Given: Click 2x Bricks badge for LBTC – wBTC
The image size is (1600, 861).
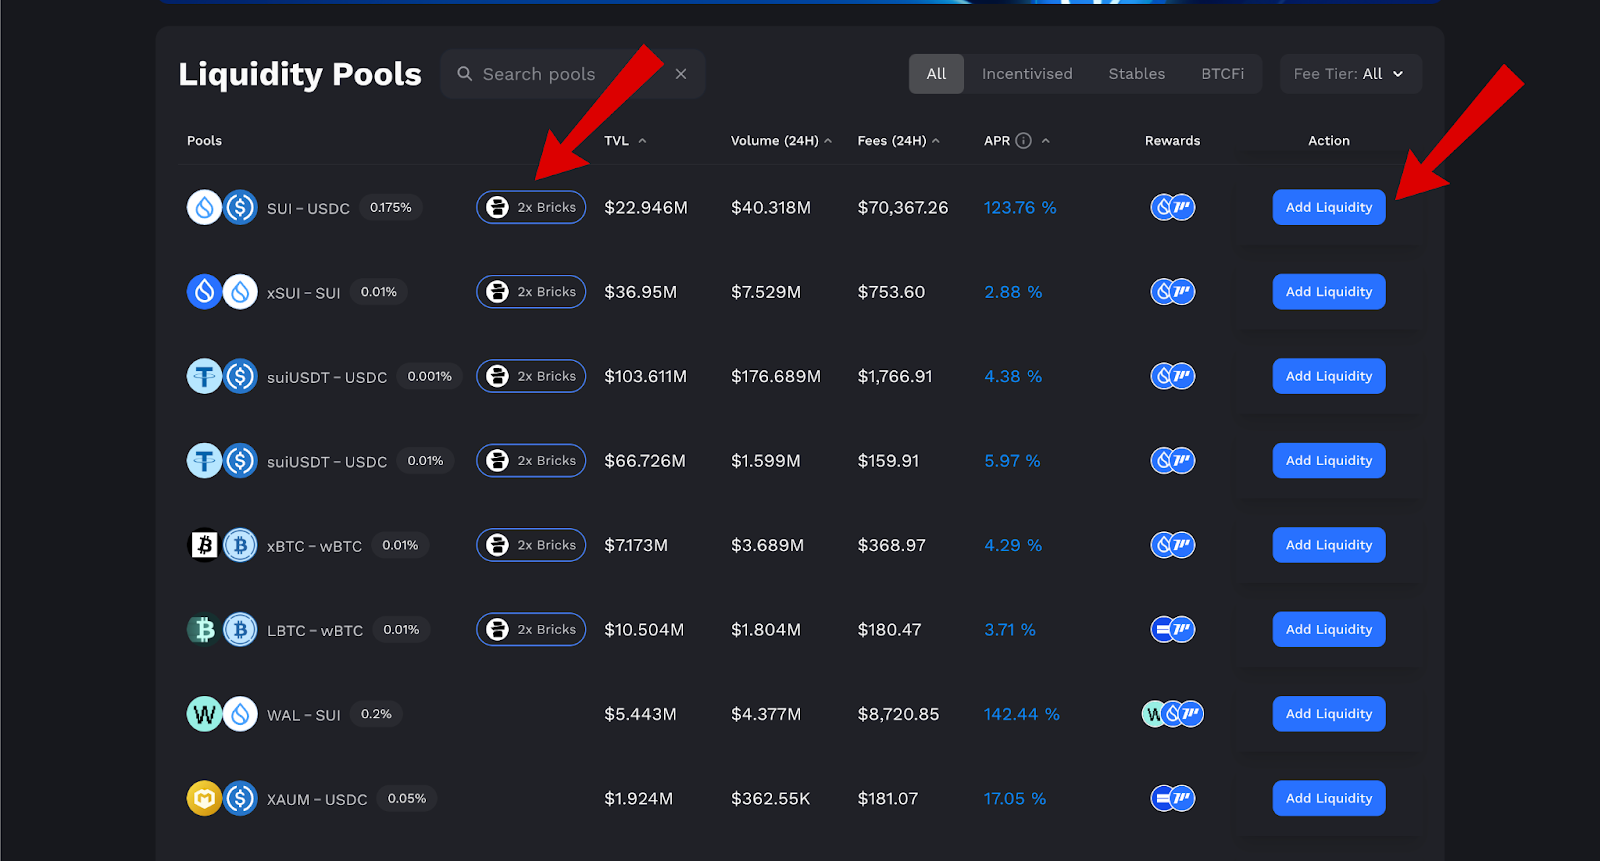Looking at the screenshot, I should (x=531, y=630).
